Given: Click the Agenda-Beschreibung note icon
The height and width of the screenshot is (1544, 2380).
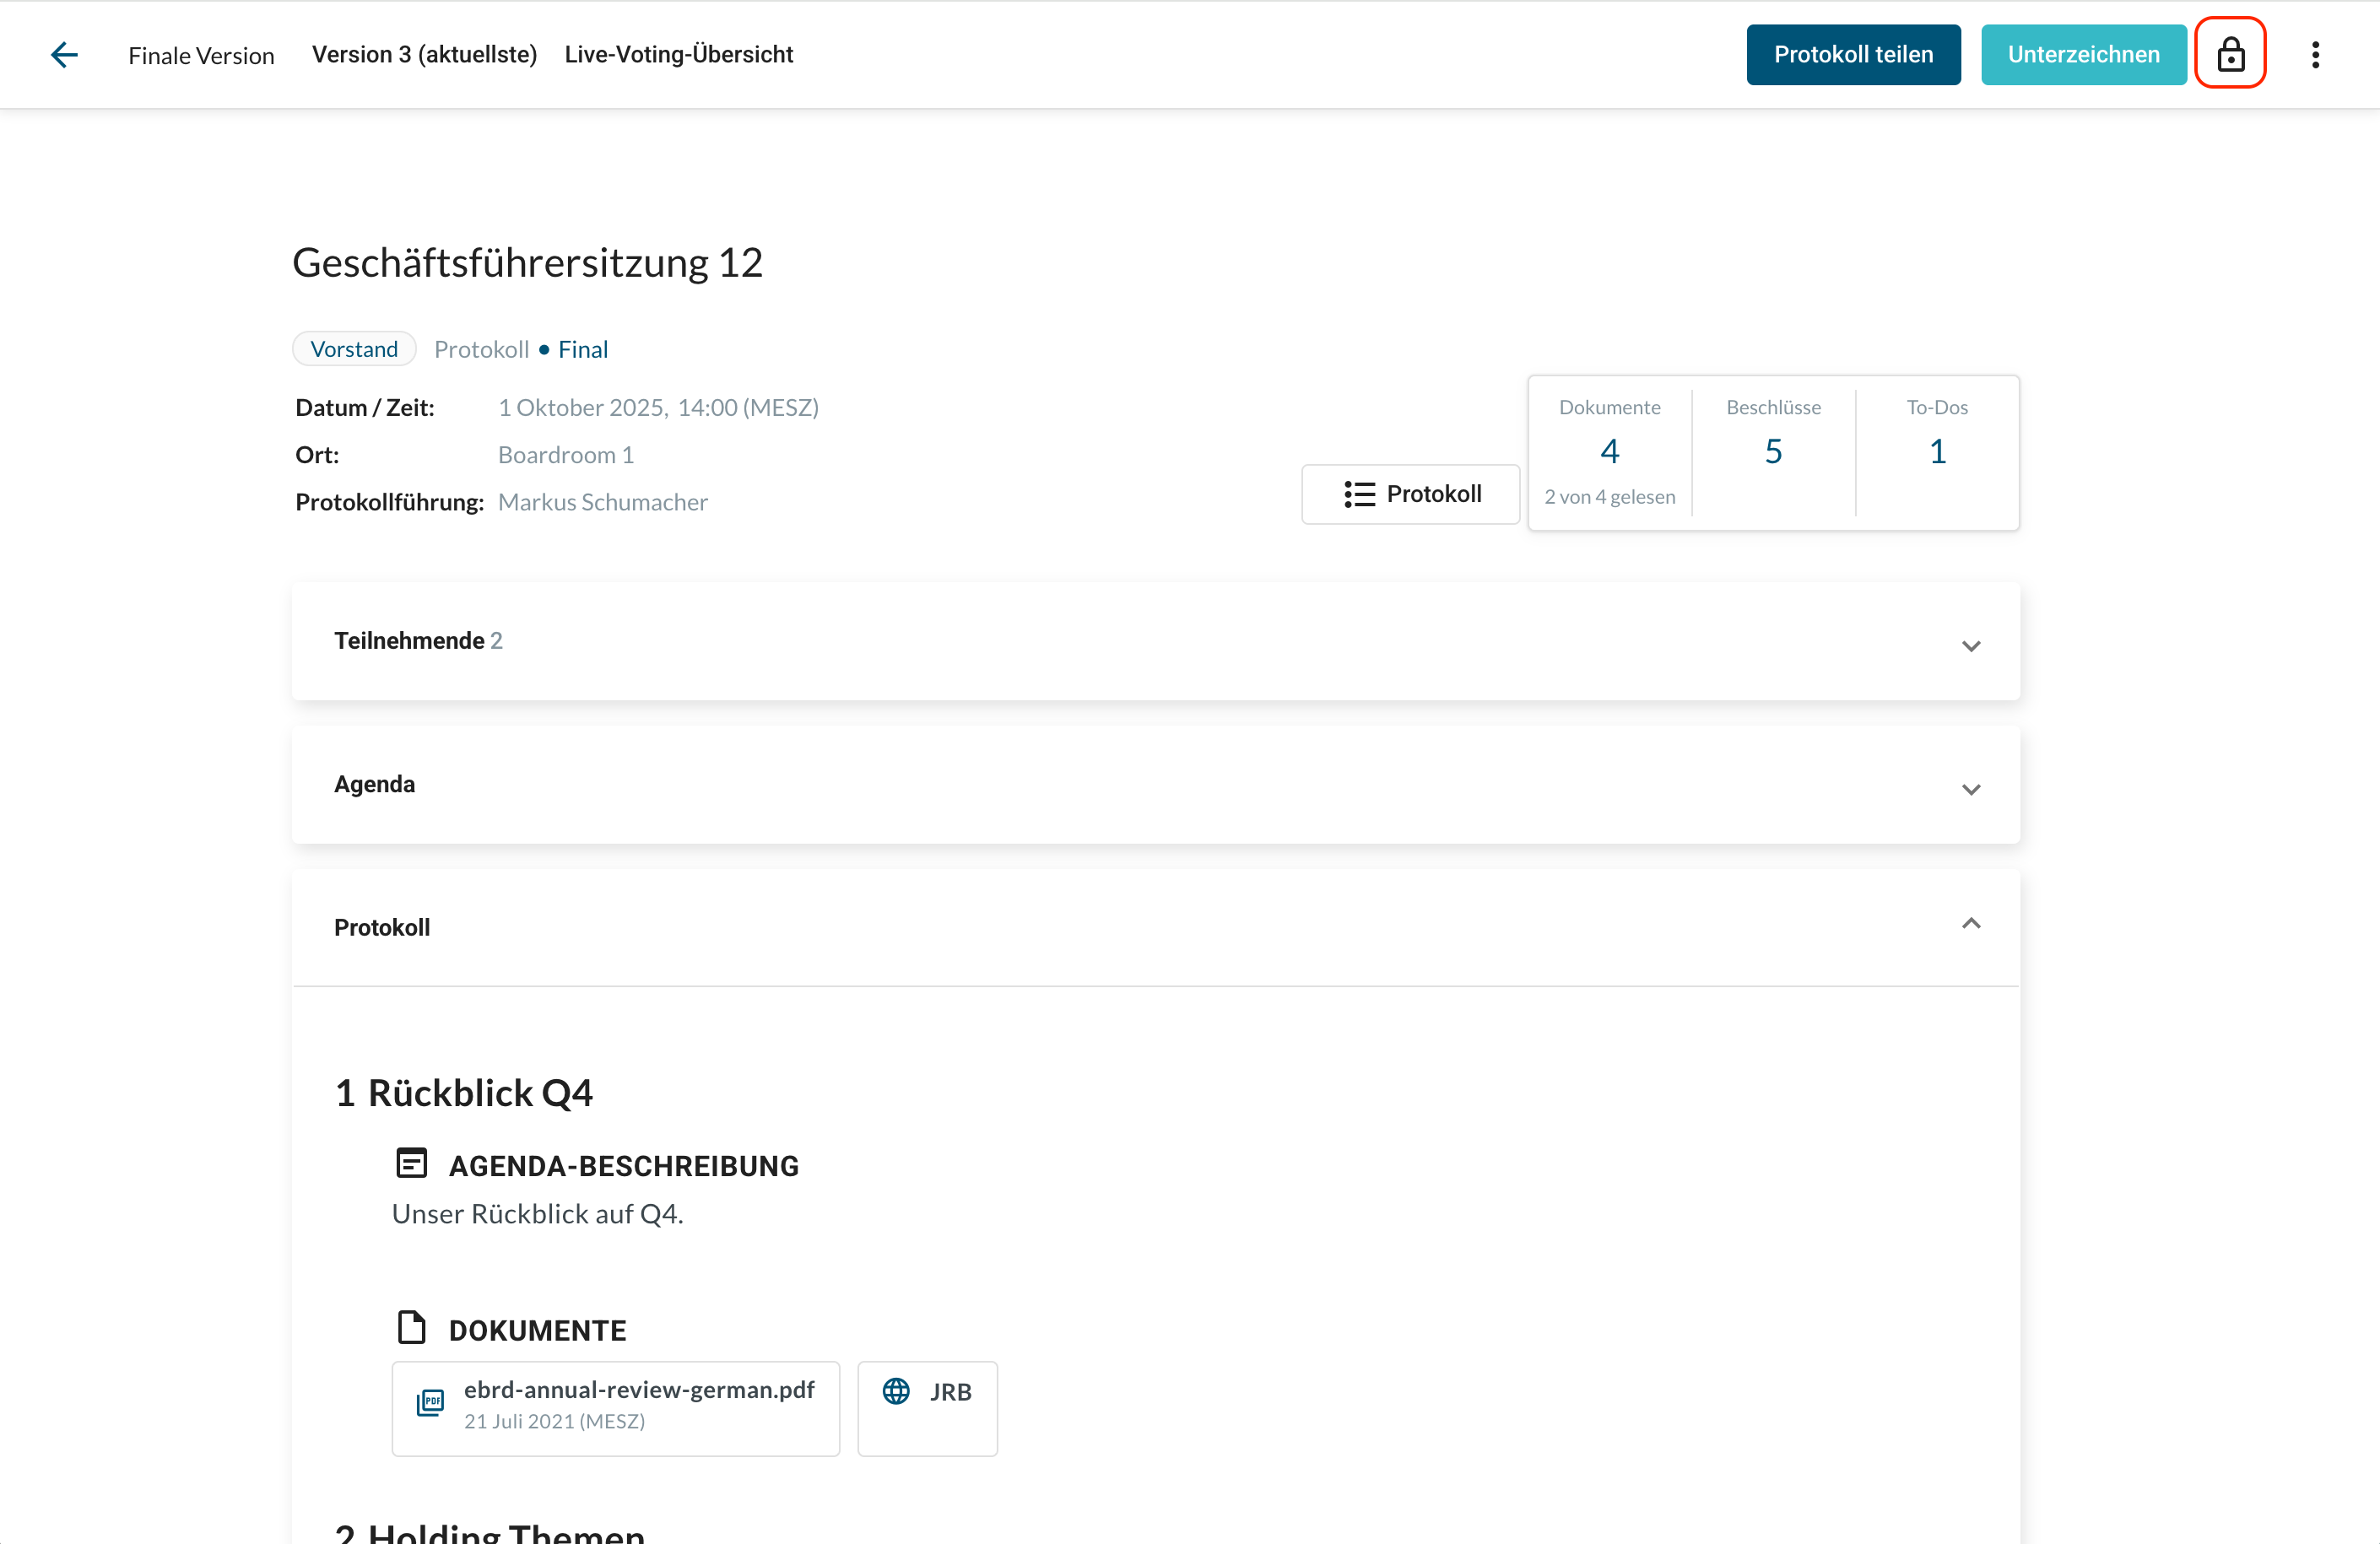Looking at the screenshot, I should (411, 1163).
